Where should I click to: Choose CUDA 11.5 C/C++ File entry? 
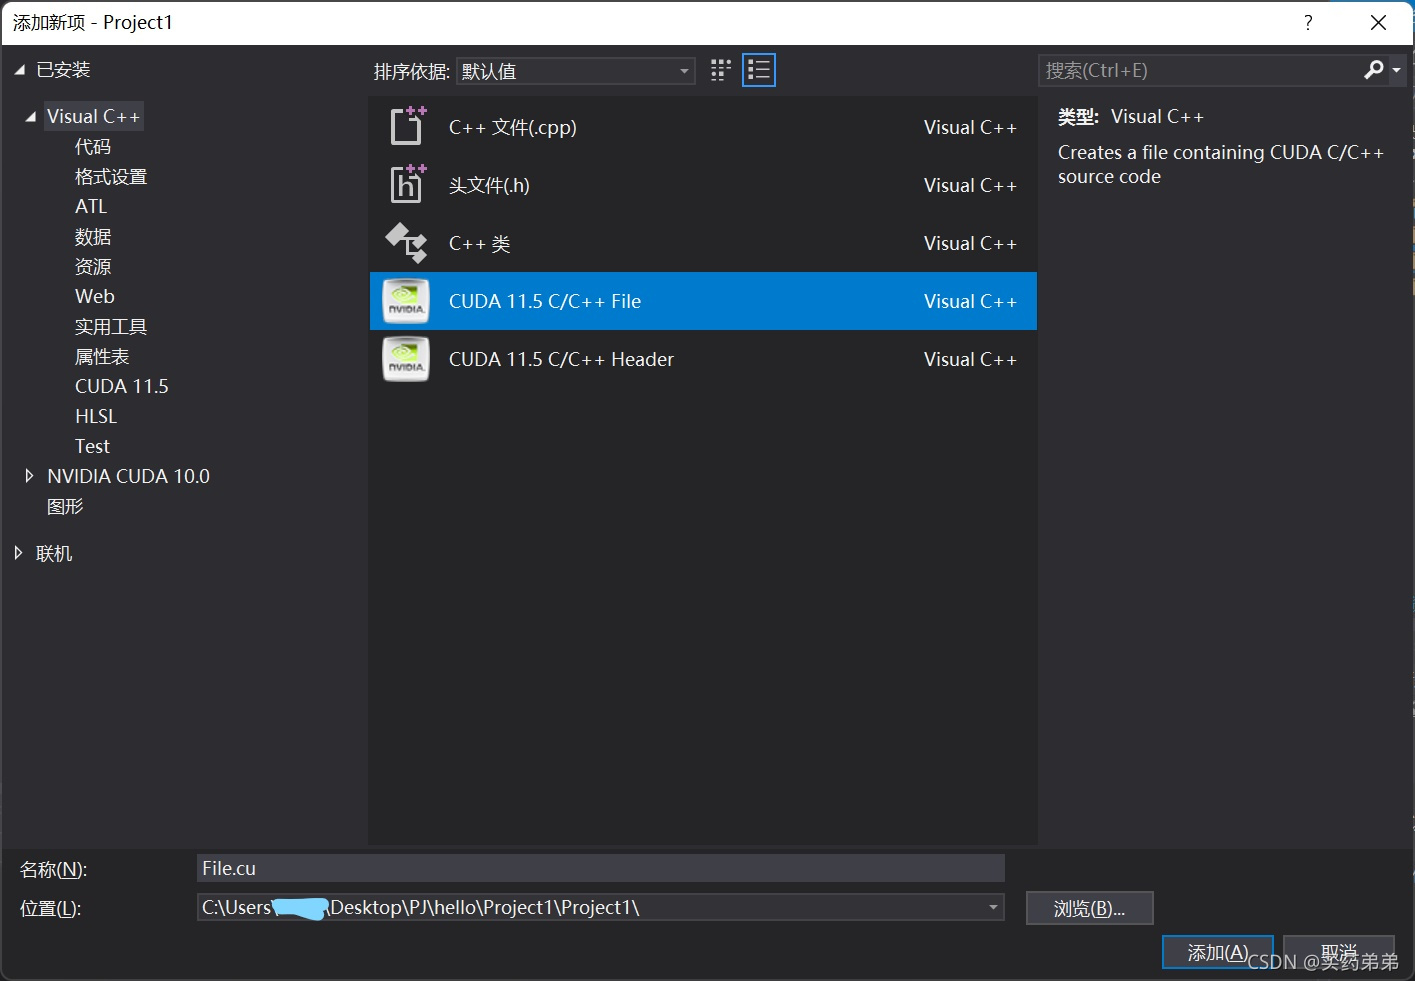(703, 301)
